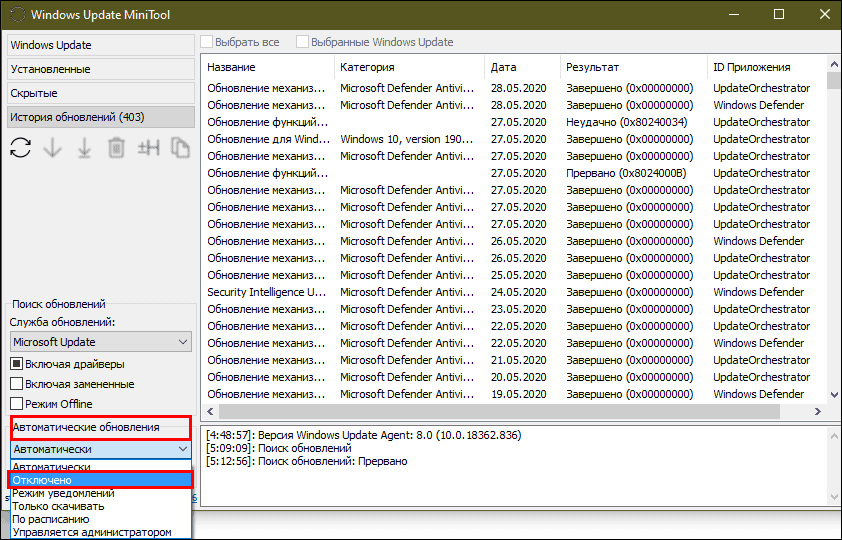Enable the 'Включая замененные' checkbox

17,384
